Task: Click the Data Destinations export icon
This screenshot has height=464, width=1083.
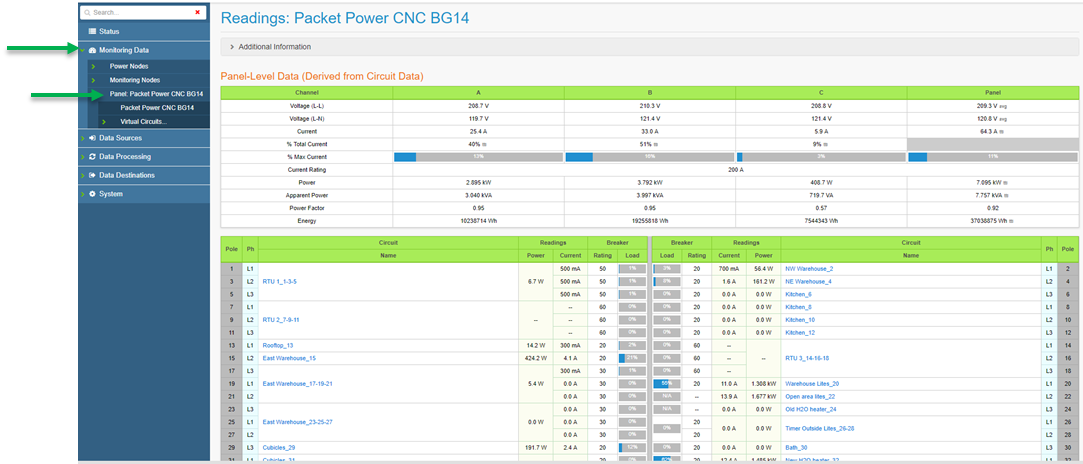Action: click(92, 175)
